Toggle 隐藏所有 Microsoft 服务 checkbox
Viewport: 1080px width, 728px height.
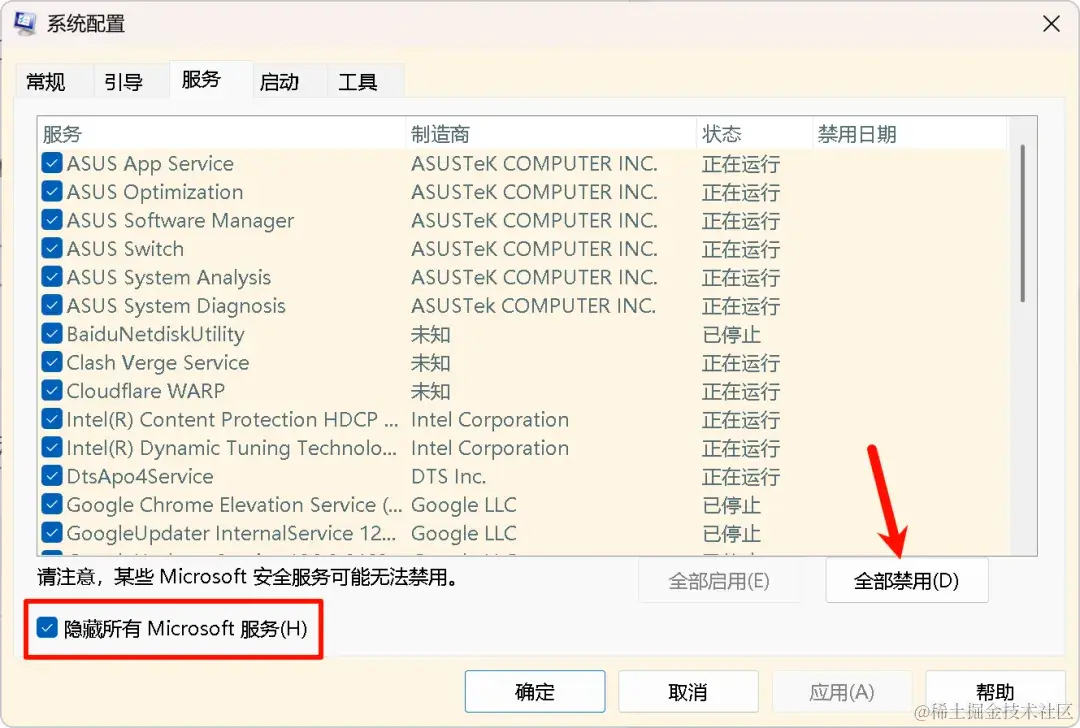click(x=45, y=629)
